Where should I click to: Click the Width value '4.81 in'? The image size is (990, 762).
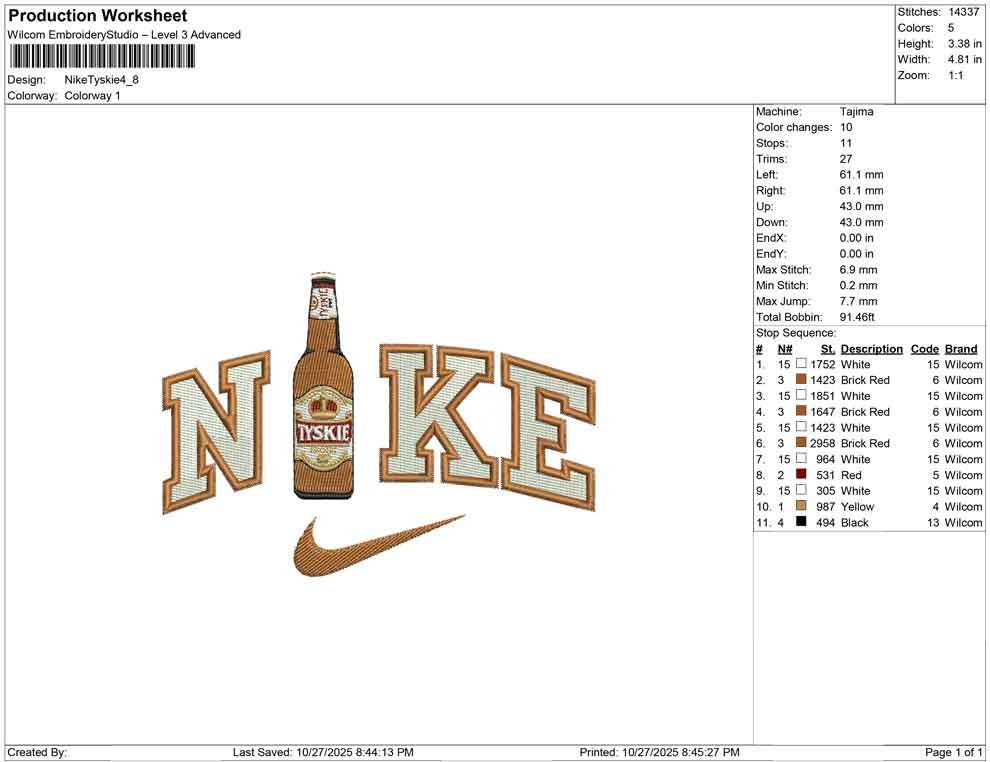(965, 59)
